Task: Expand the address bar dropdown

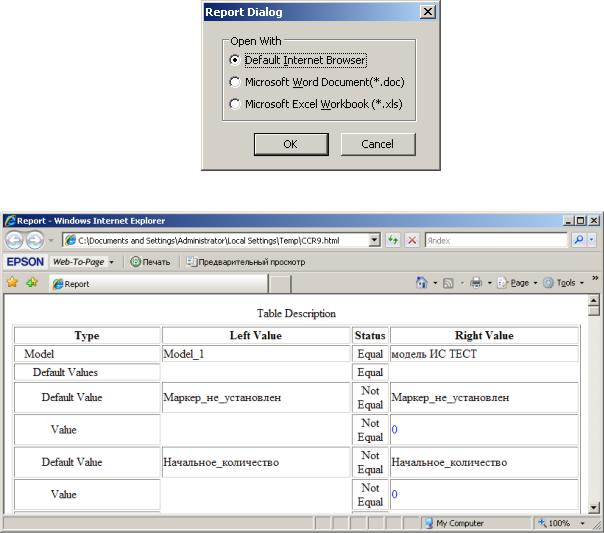Action: [x=374, y=240]
